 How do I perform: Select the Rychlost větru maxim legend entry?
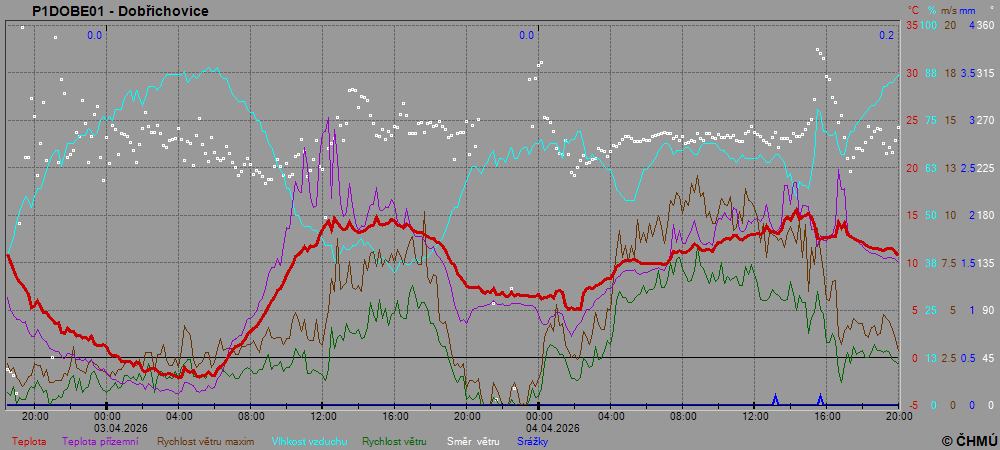[x=205, y=440]
